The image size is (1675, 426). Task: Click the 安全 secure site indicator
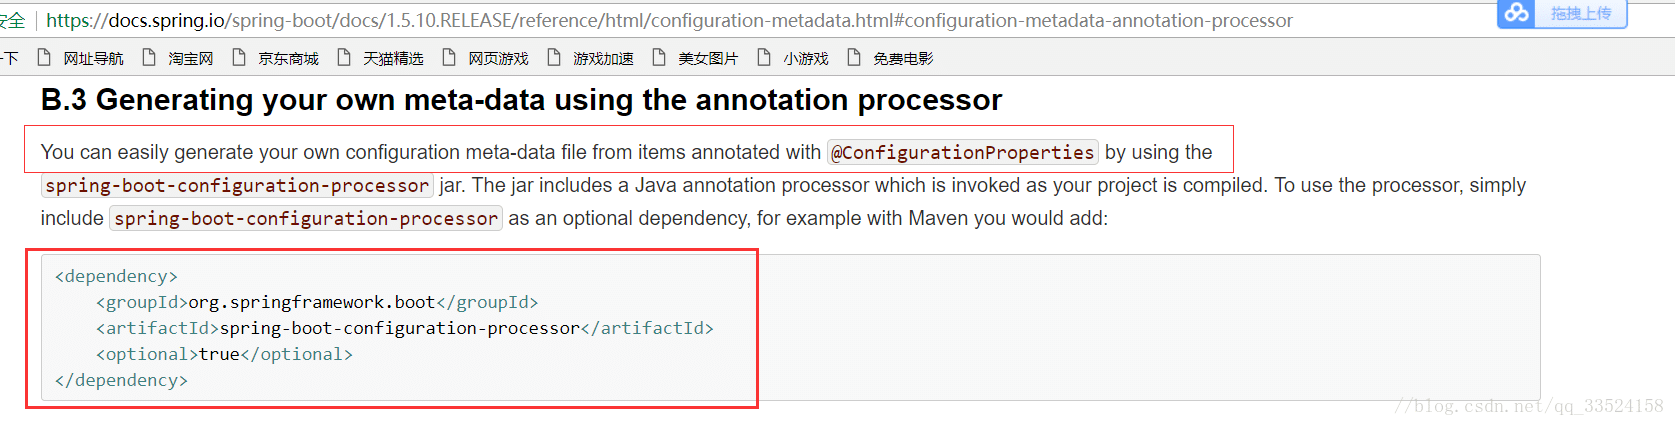point(12,20)
